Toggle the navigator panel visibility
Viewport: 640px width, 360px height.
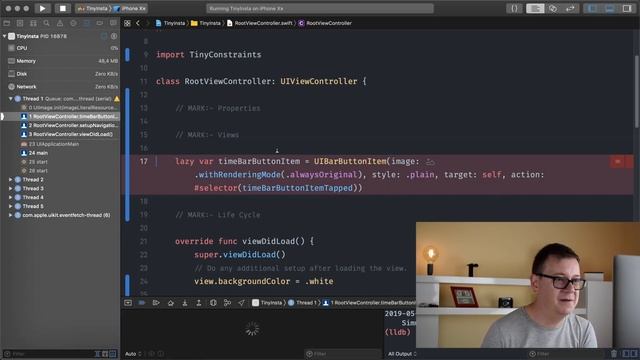tap(592, 8)
